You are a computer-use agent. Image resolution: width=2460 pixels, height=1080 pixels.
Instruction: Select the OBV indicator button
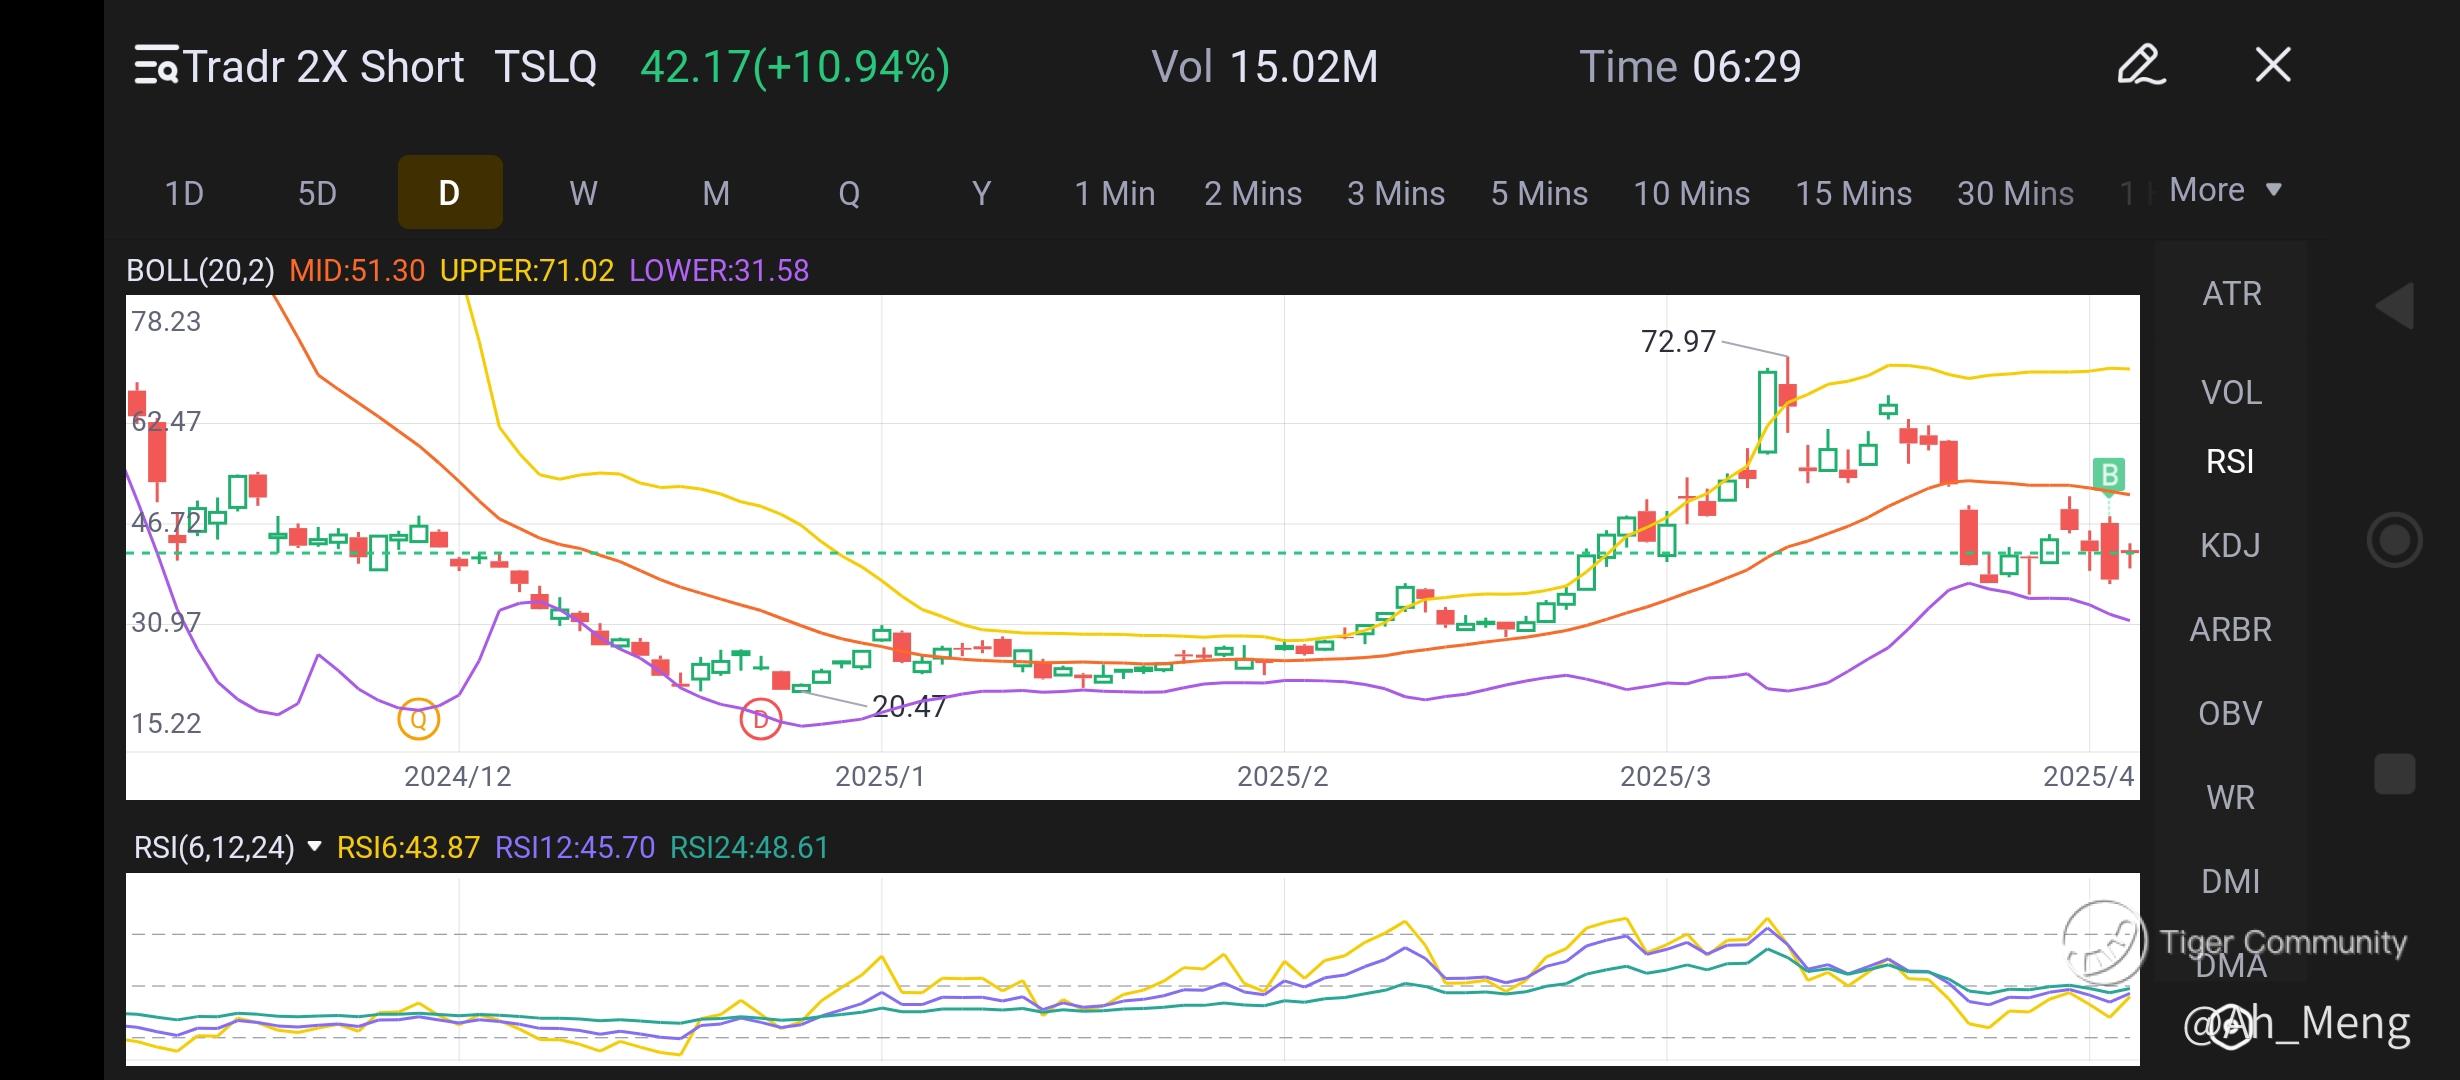2230,714
